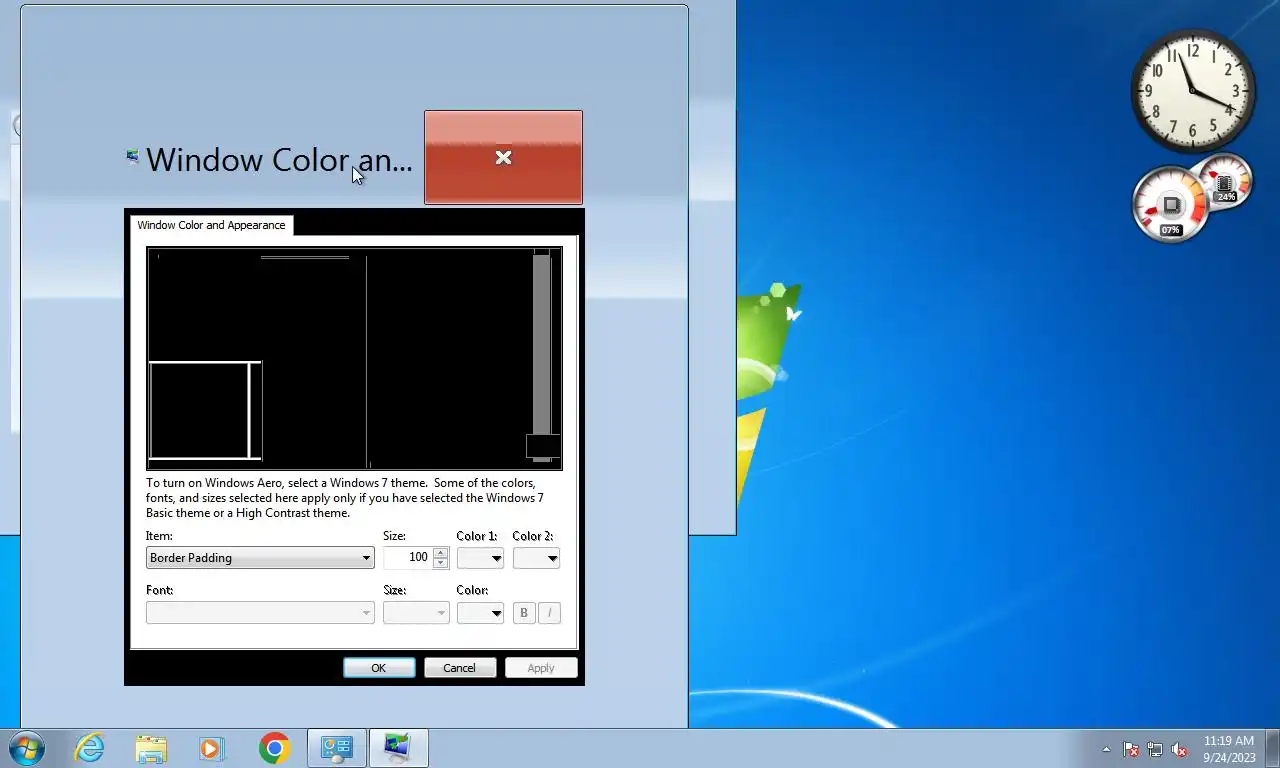Click the Cancel button
This screenshot has width=1280, height=768.
coord(460,668)
